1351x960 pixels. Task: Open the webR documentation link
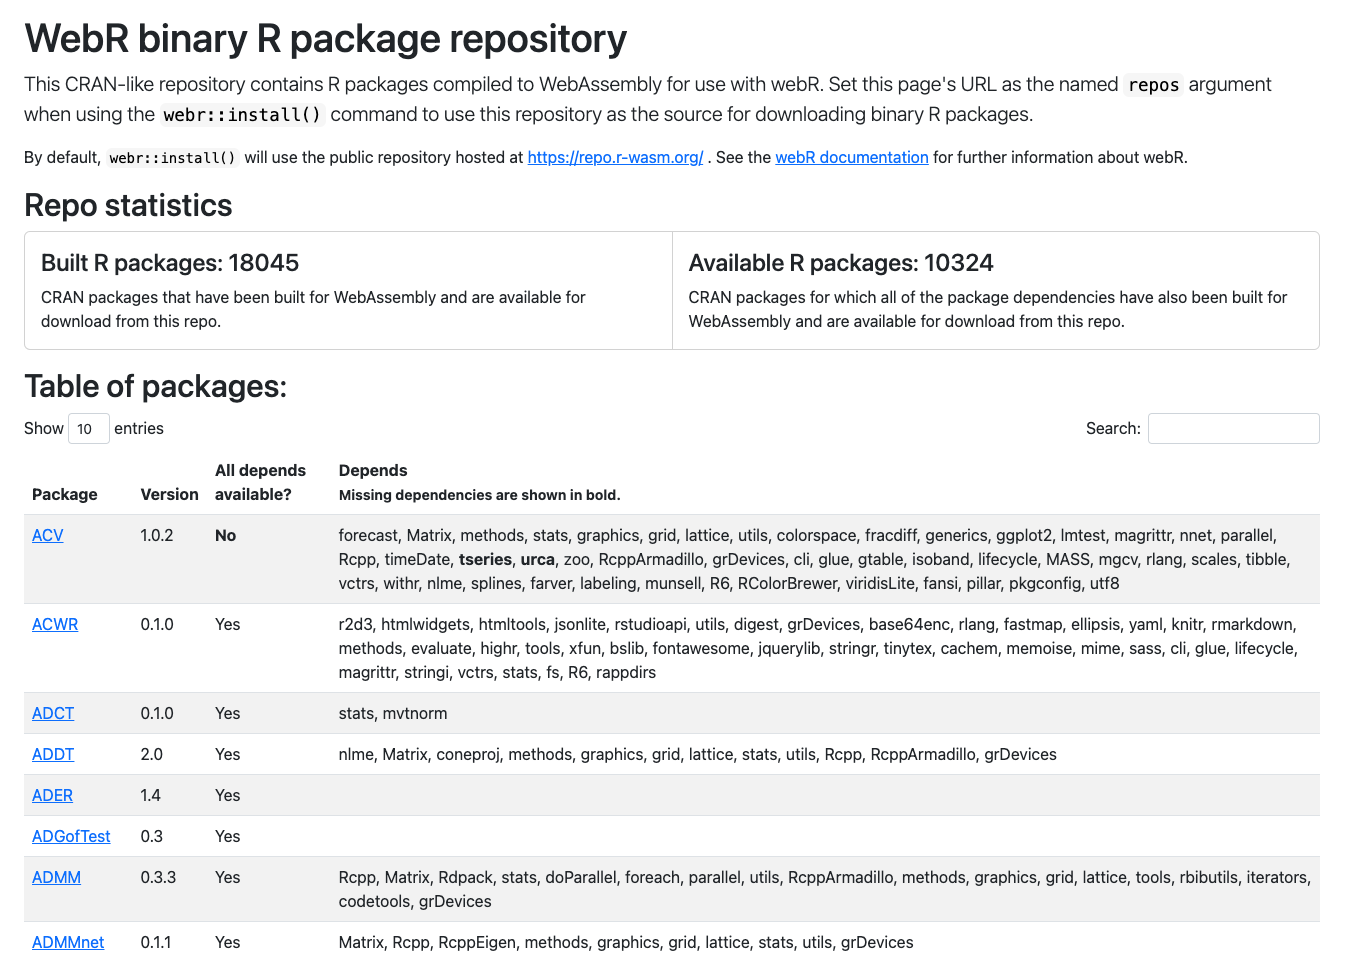pyautogui.click(x=851, y=157)
